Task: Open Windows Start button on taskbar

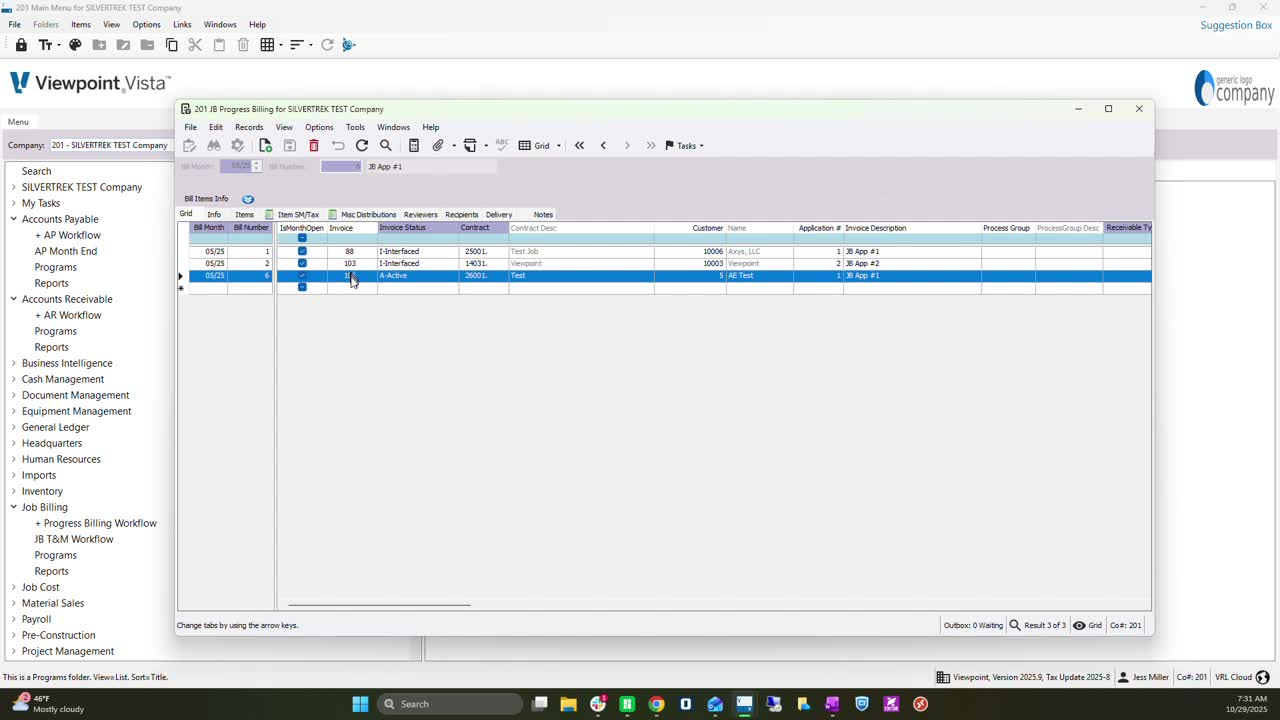Action: click(360, 704)
